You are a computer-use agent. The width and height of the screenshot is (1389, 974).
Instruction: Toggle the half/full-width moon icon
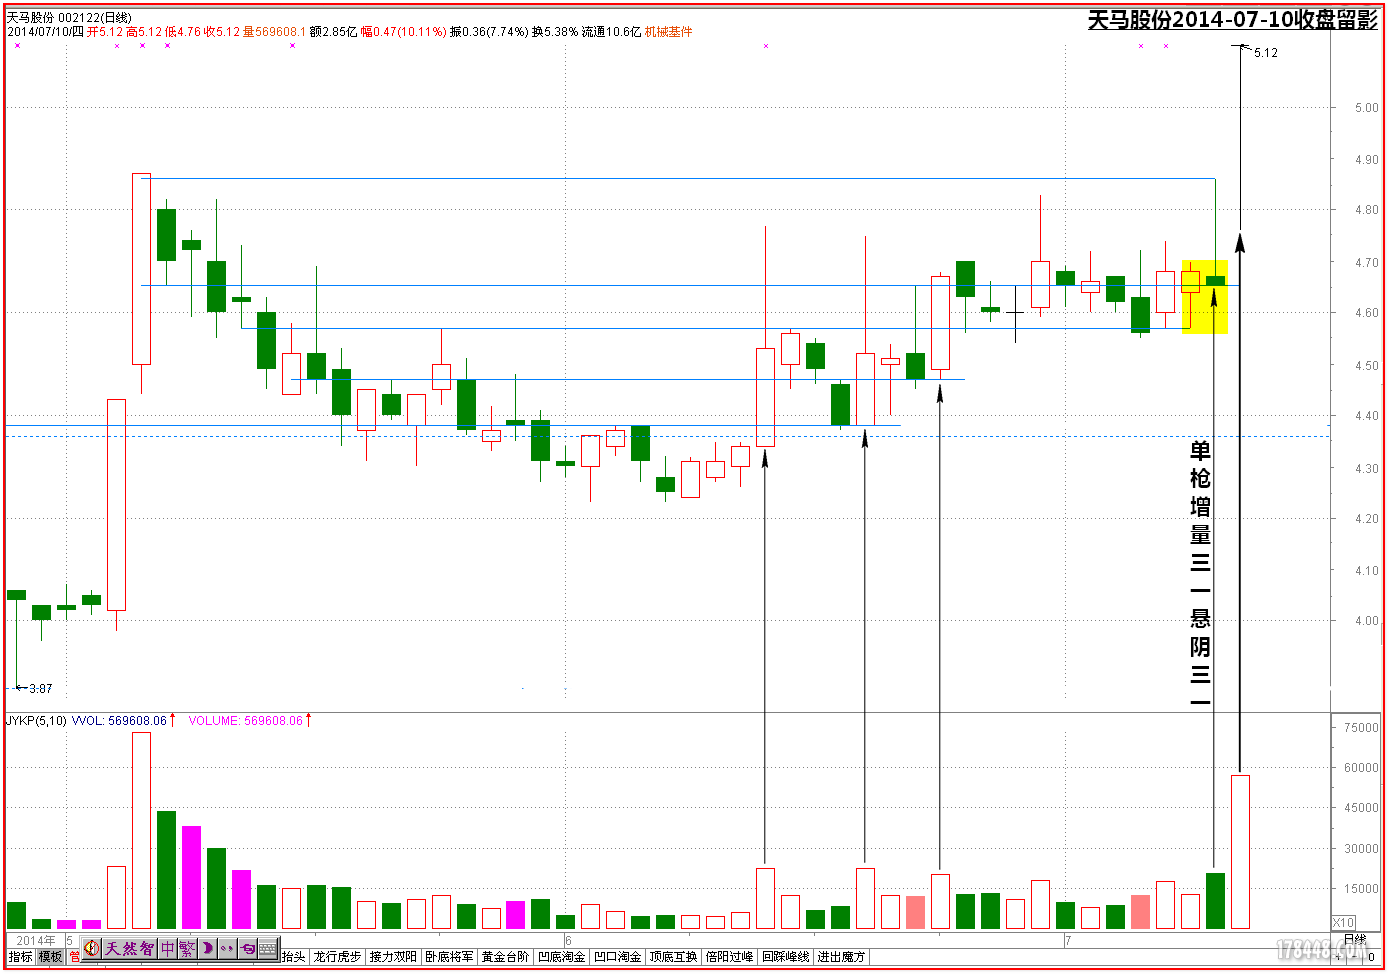click(207, 948)
